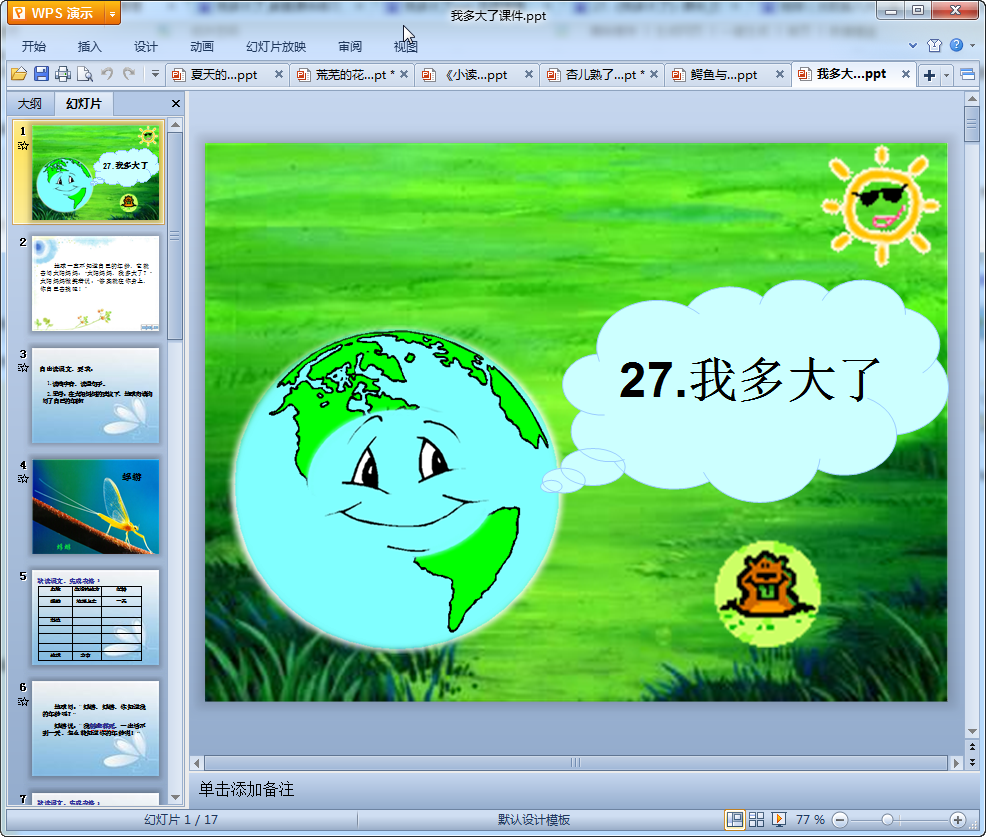Image resolution: width=986 pixels, height=837 pixels.
Task: Switch to slide sorter view in status bar
Action: [x=757, y=819]
